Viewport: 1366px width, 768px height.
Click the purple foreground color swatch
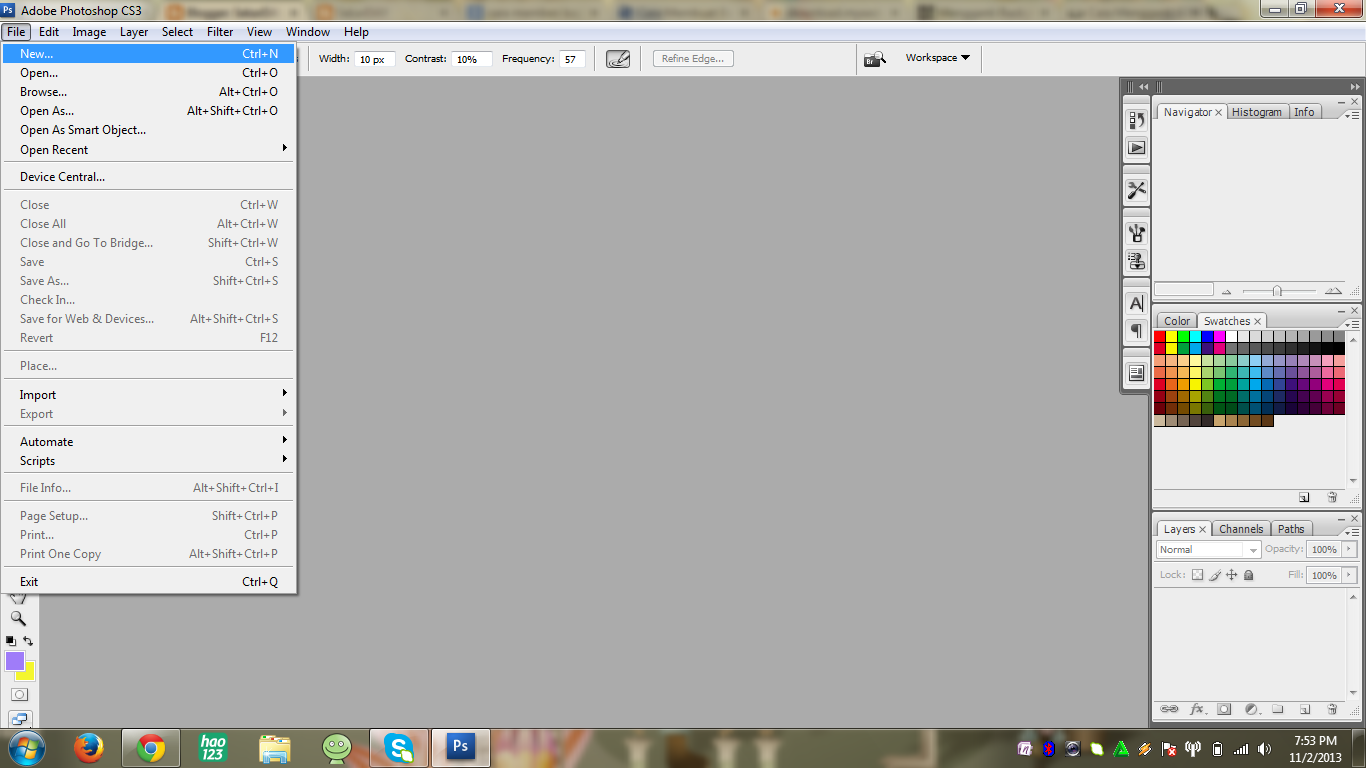pos(13,660)
